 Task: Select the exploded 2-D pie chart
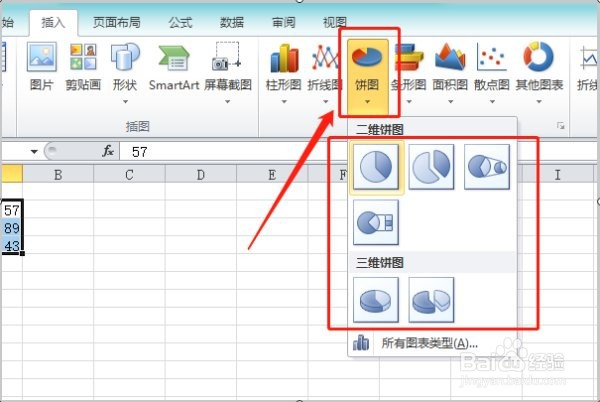click(431, 167)
